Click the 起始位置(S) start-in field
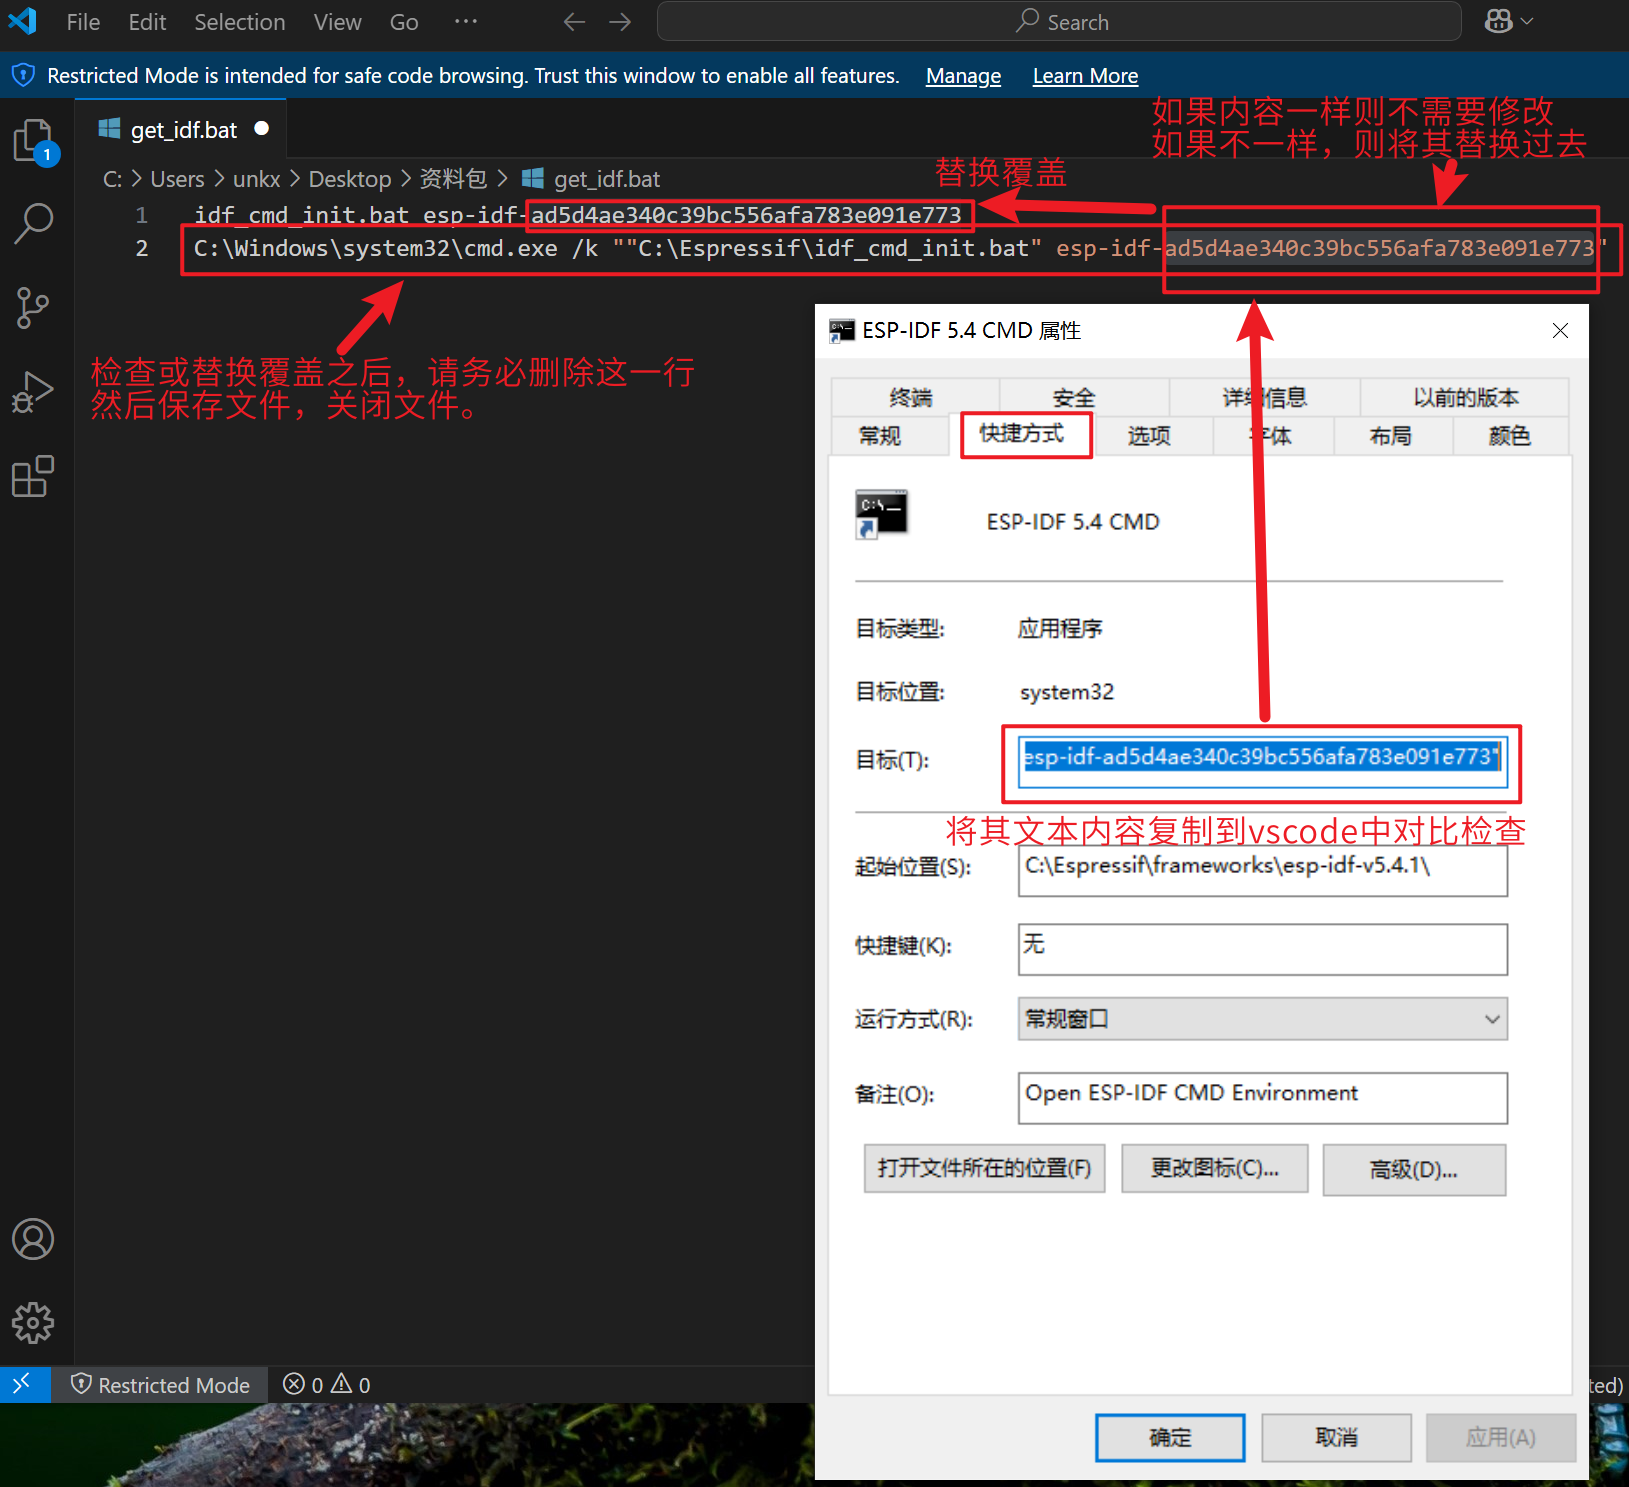This screenshot has height=1487, width=1629. click(1262, 870)
